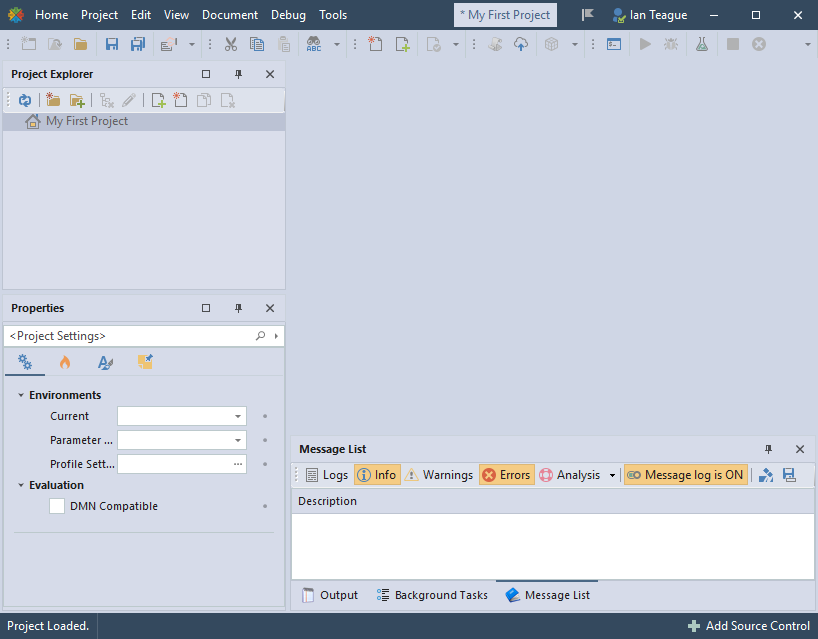Open the Debug menu
The image size is (818, 639).
click(288, 15)
